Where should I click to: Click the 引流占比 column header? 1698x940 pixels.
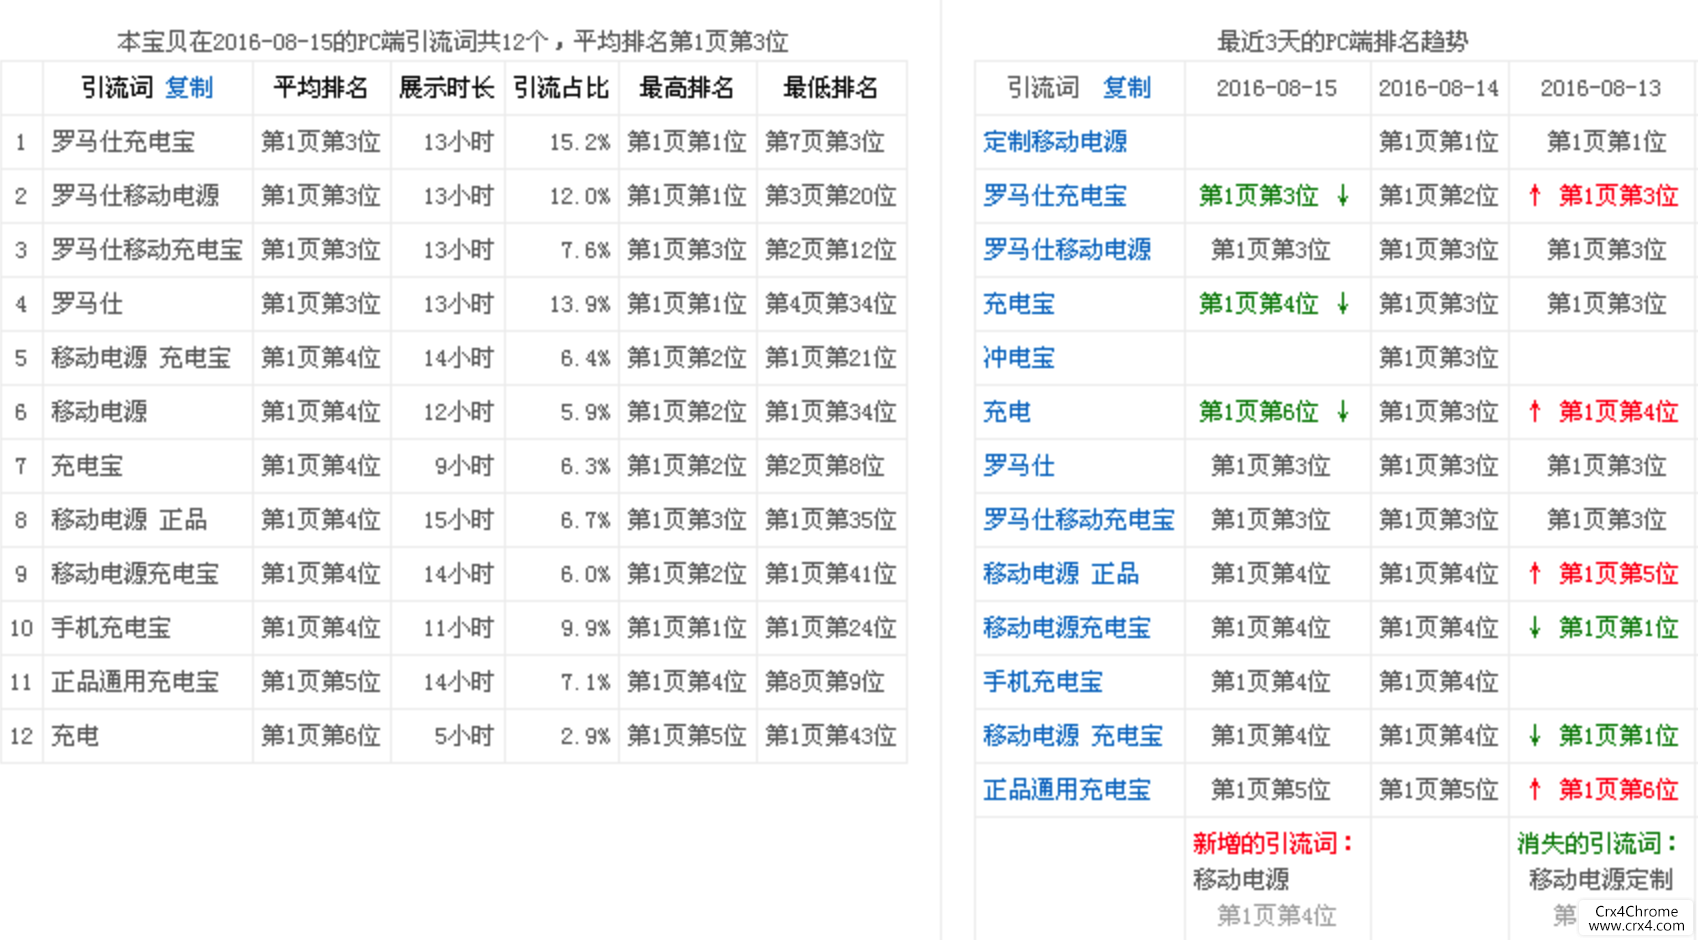coord(561,88)
